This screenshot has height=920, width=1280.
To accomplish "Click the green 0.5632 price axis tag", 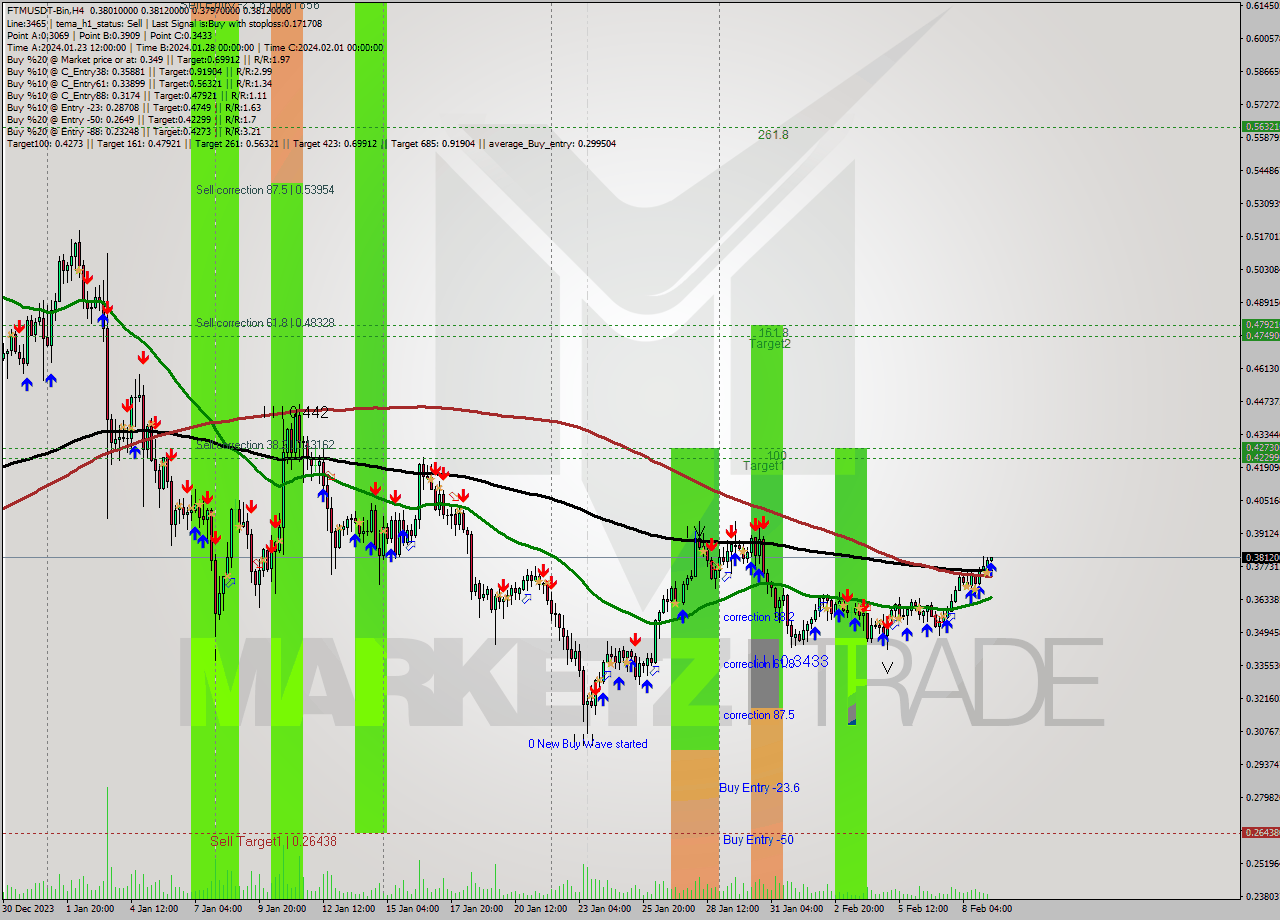I will [x=1261, y=127].
